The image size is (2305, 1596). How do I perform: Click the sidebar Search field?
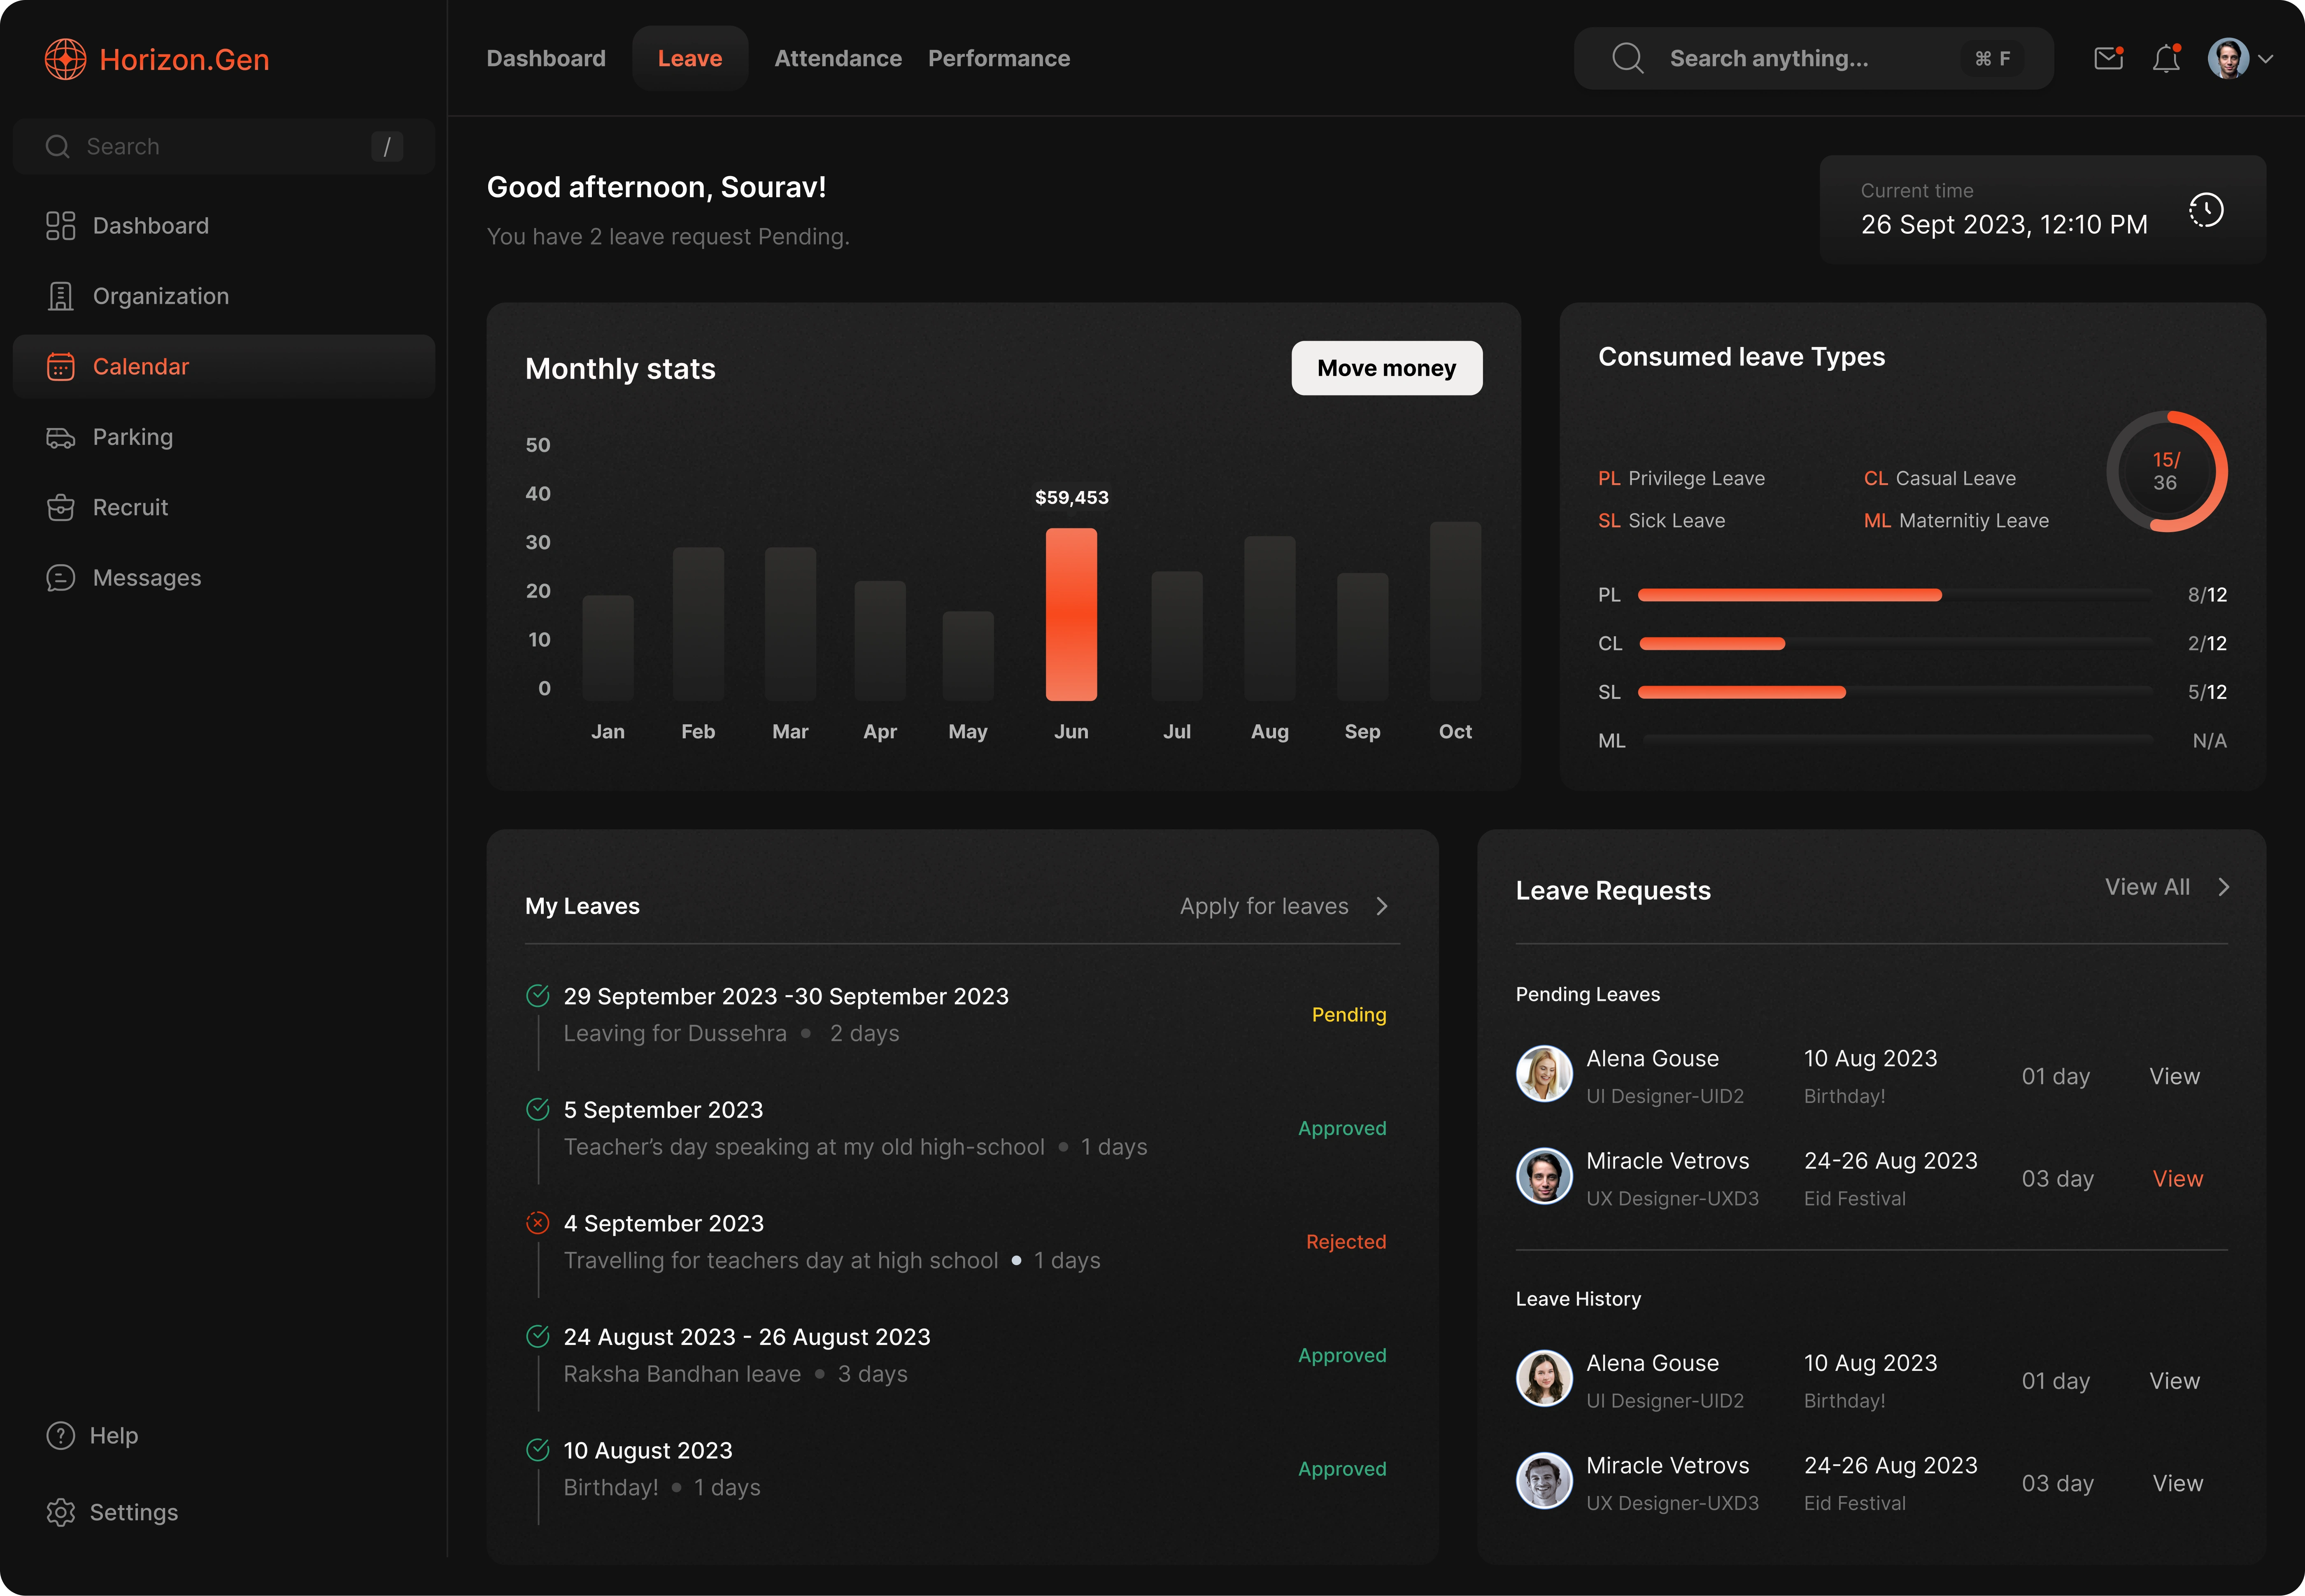(224, 146)
